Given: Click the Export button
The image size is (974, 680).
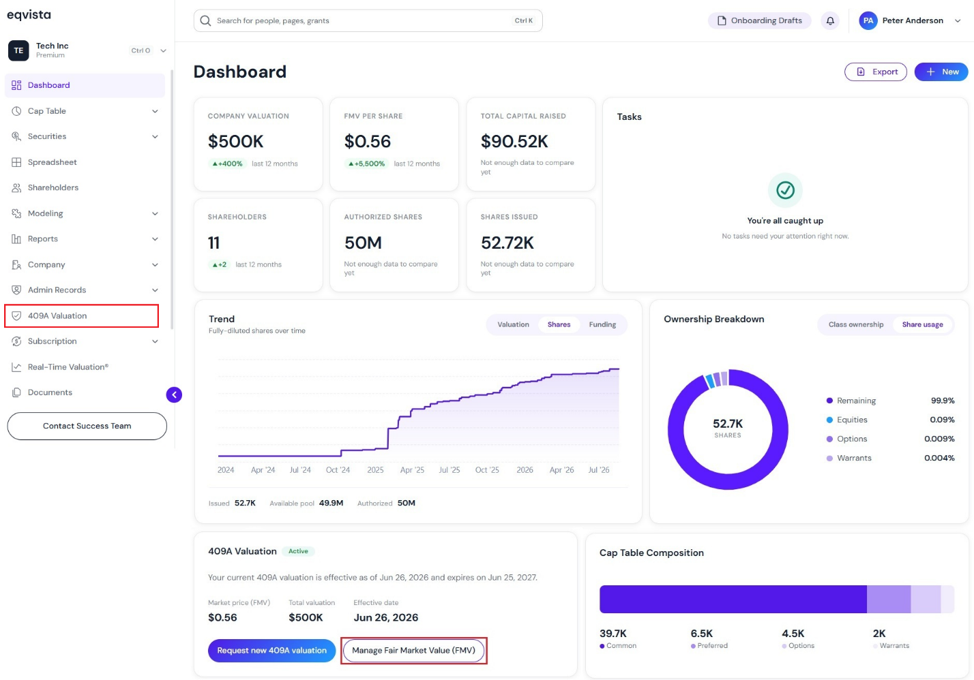Looking at the screenshot, I should tap(875, 72).
